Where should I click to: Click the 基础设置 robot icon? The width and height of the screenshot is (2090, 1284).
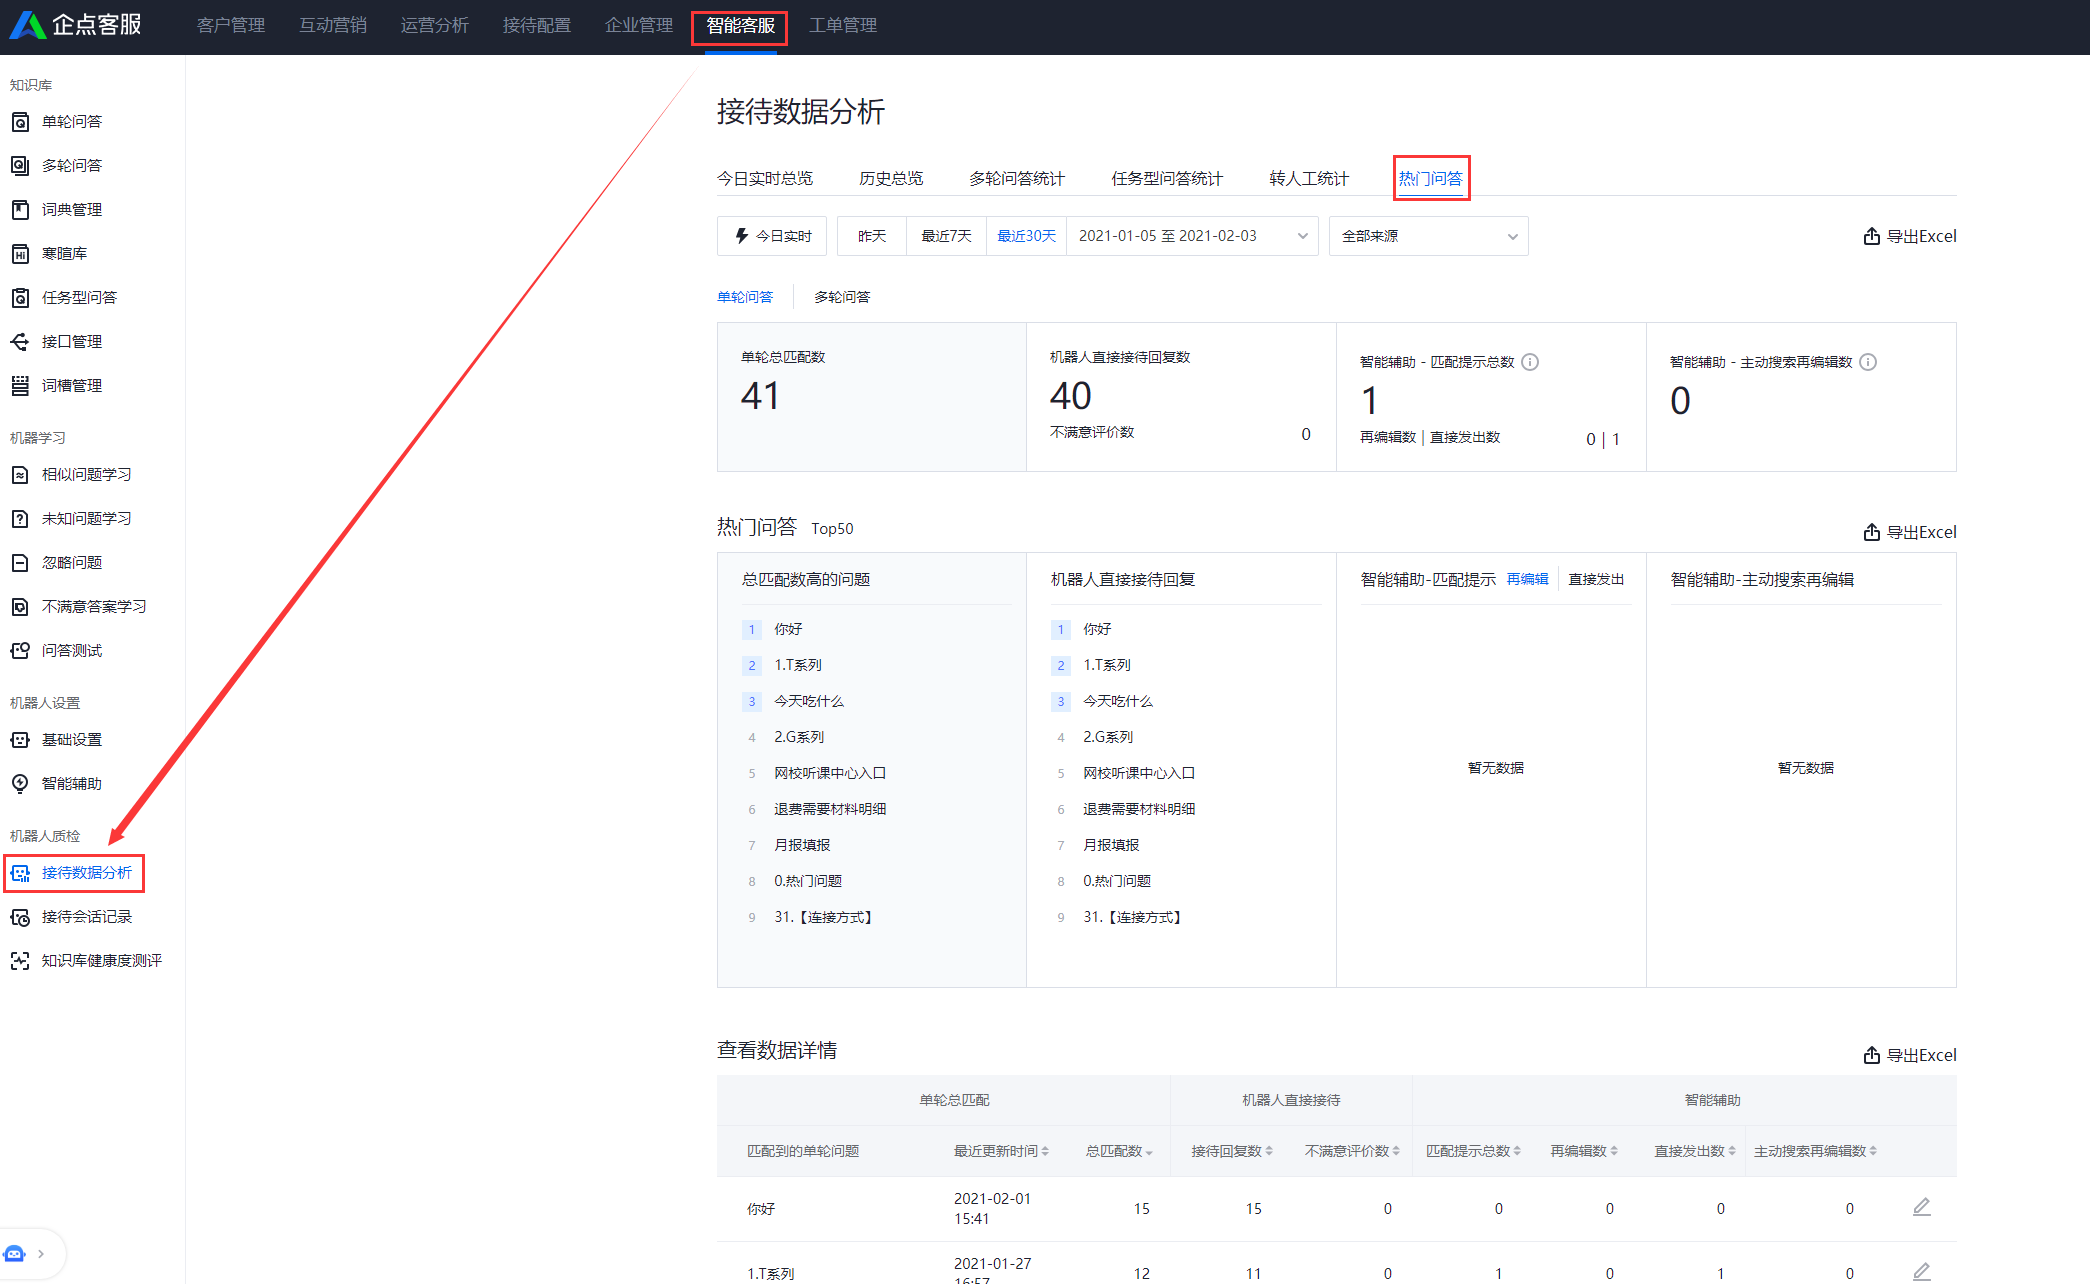[20, 740]
